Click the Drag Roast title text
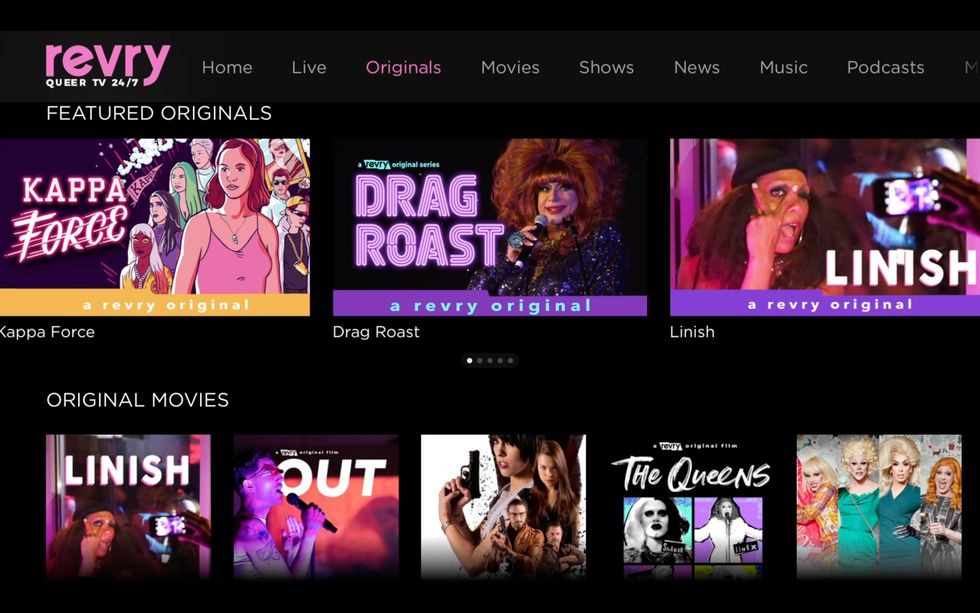The width and height of the screenshot is (980, 613). [376, 332]
